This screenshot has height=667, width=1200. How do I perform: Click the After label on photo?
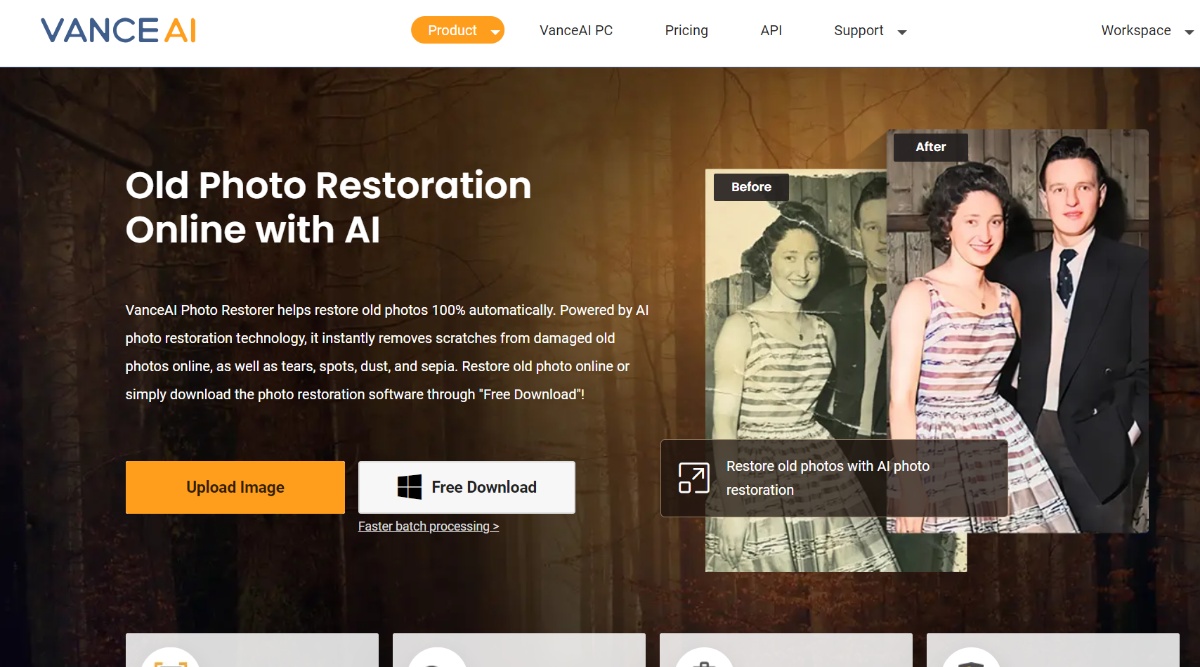tap(931, 147)
